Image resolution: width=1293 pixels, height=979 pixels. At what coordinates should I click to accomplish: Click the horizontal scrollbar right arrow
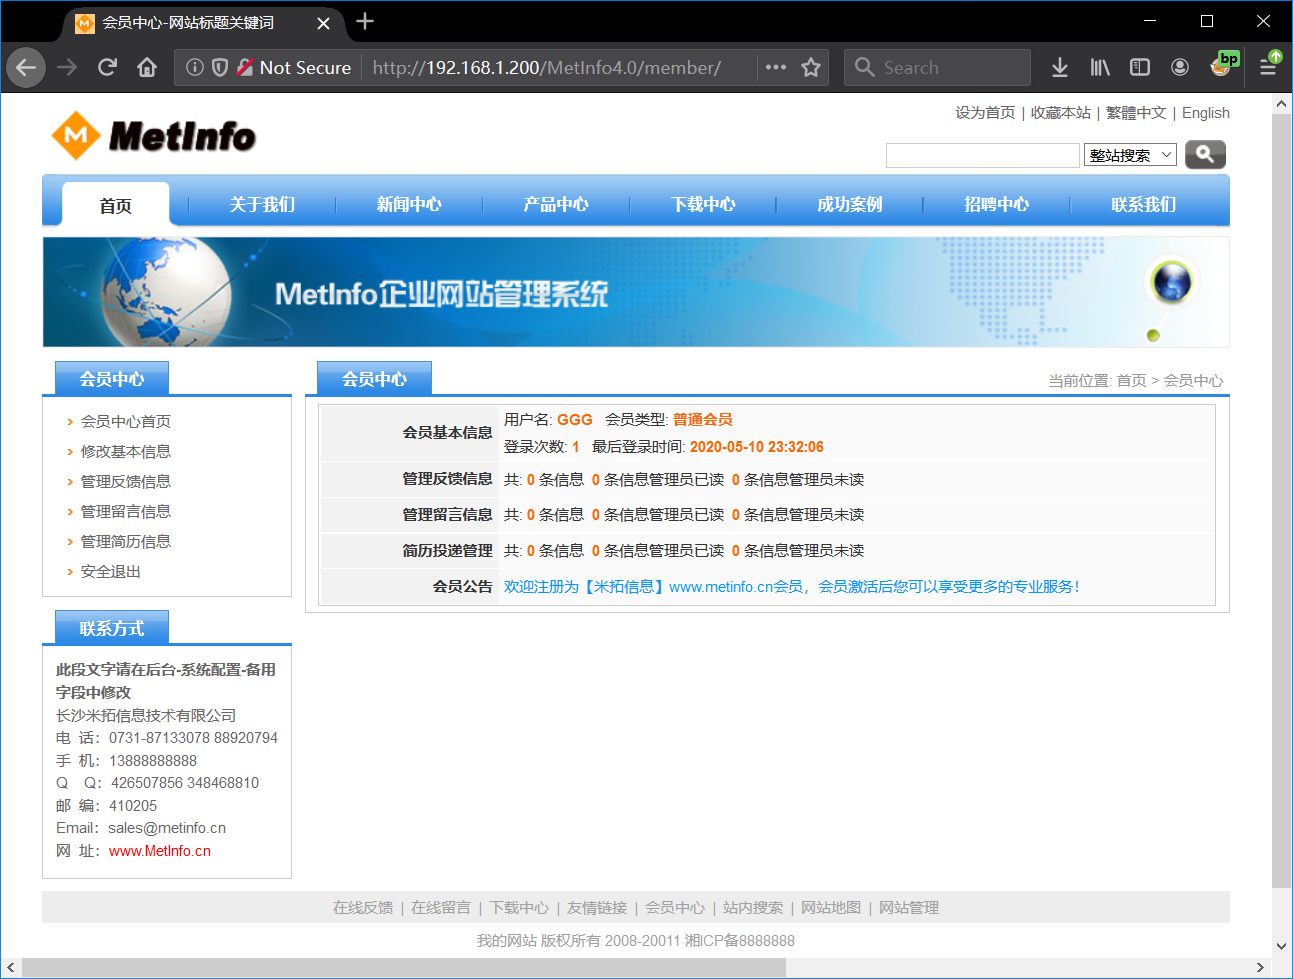1260,968
